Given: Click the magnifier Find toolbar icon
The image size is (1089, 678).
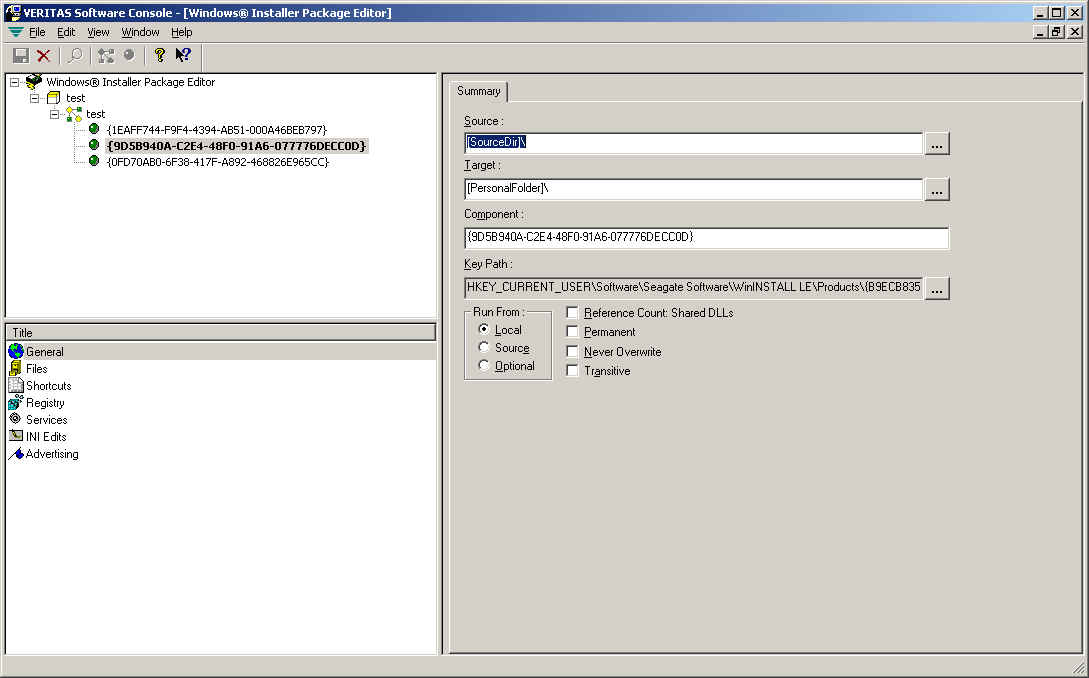Looking at the screenshot, I should pyautogui.click(x=75, y=56).
